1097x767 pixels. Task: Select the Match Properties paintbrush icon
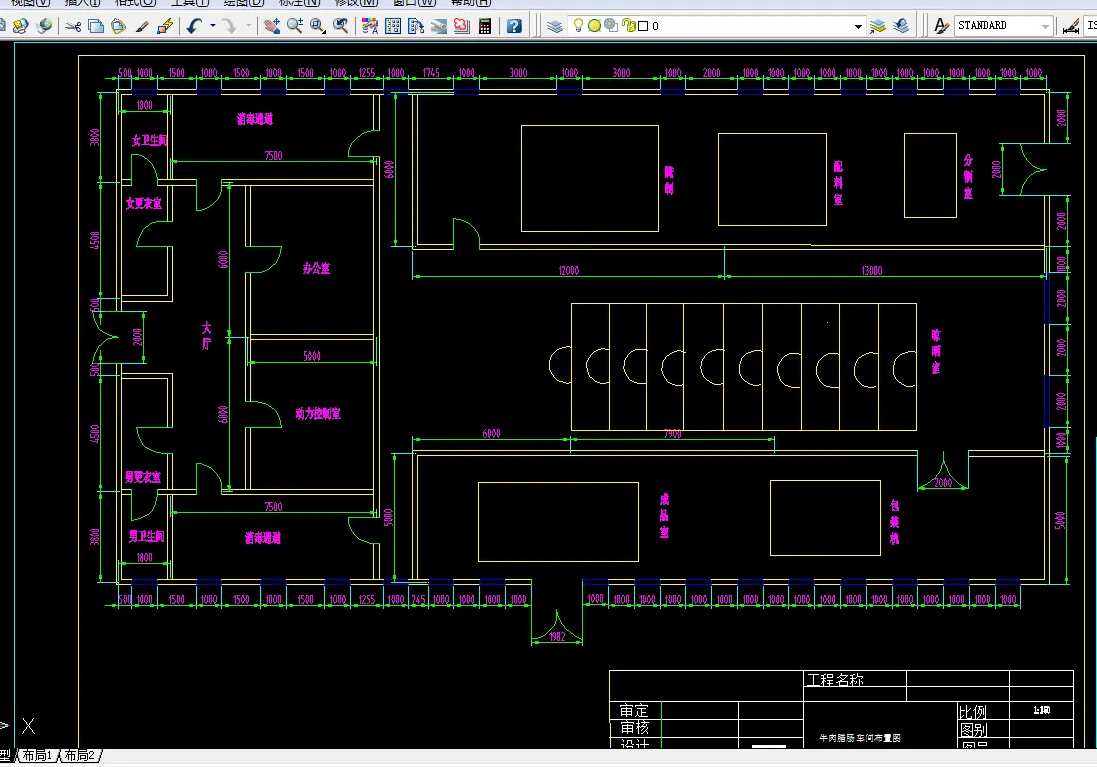(142, 27)
